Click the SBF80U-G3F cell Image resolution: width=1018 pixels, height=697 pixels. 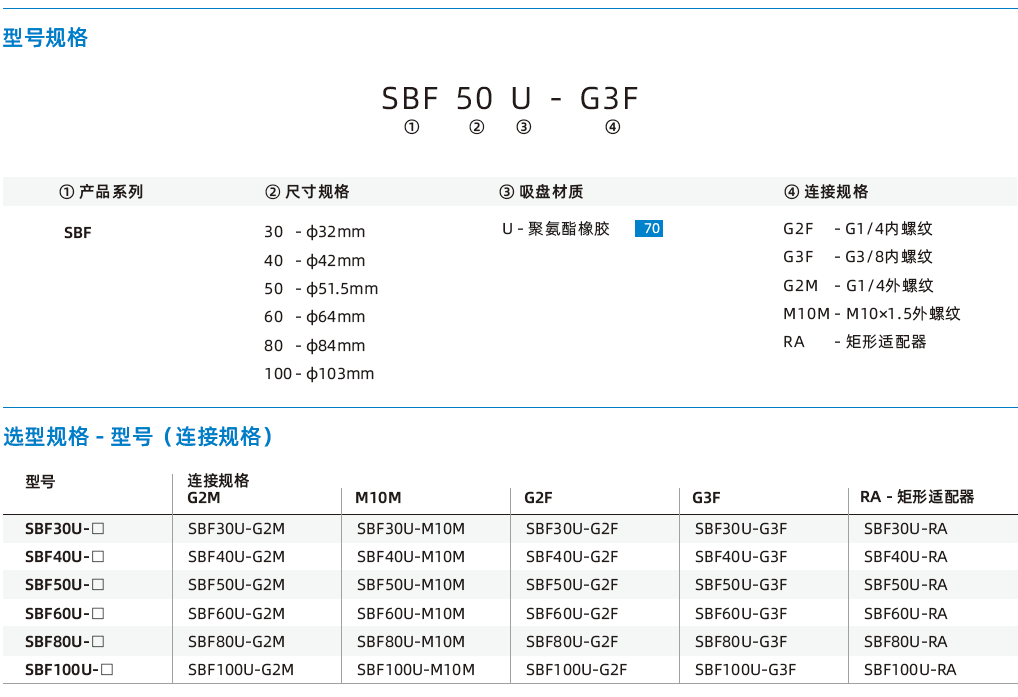[x=741, y=641]
